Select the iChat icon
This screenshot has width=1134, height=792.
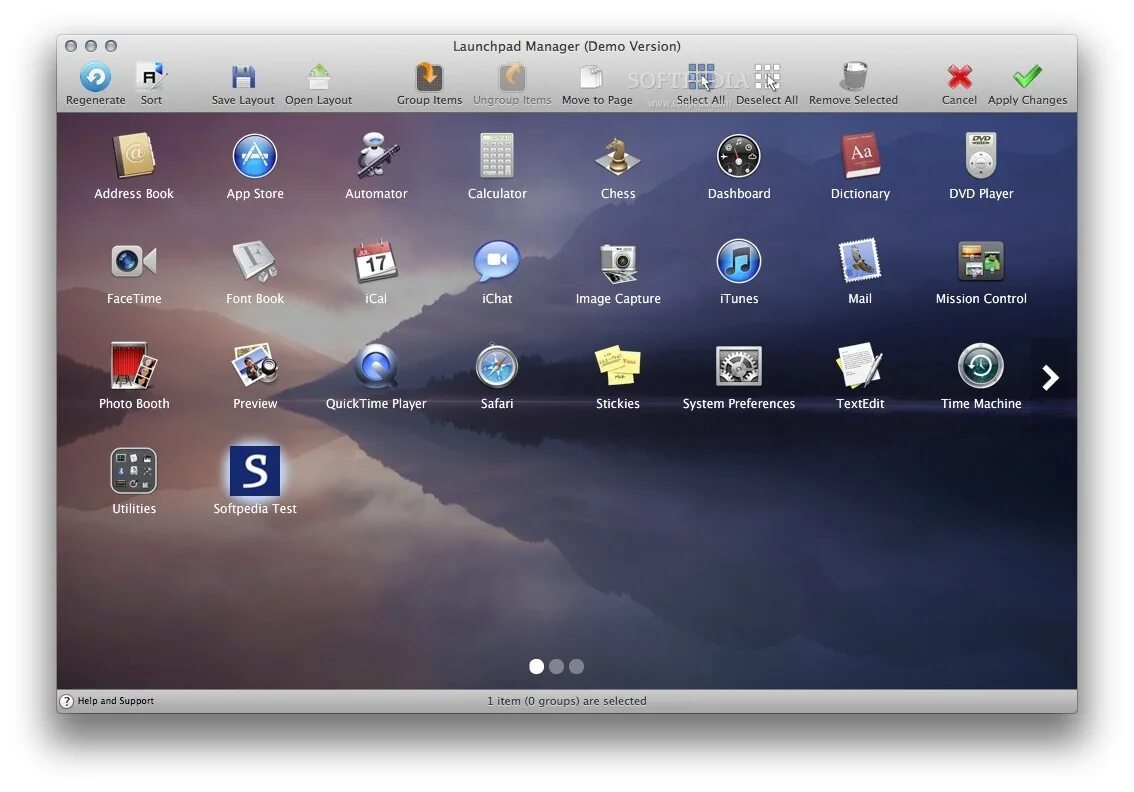click(x=497, y=260)
